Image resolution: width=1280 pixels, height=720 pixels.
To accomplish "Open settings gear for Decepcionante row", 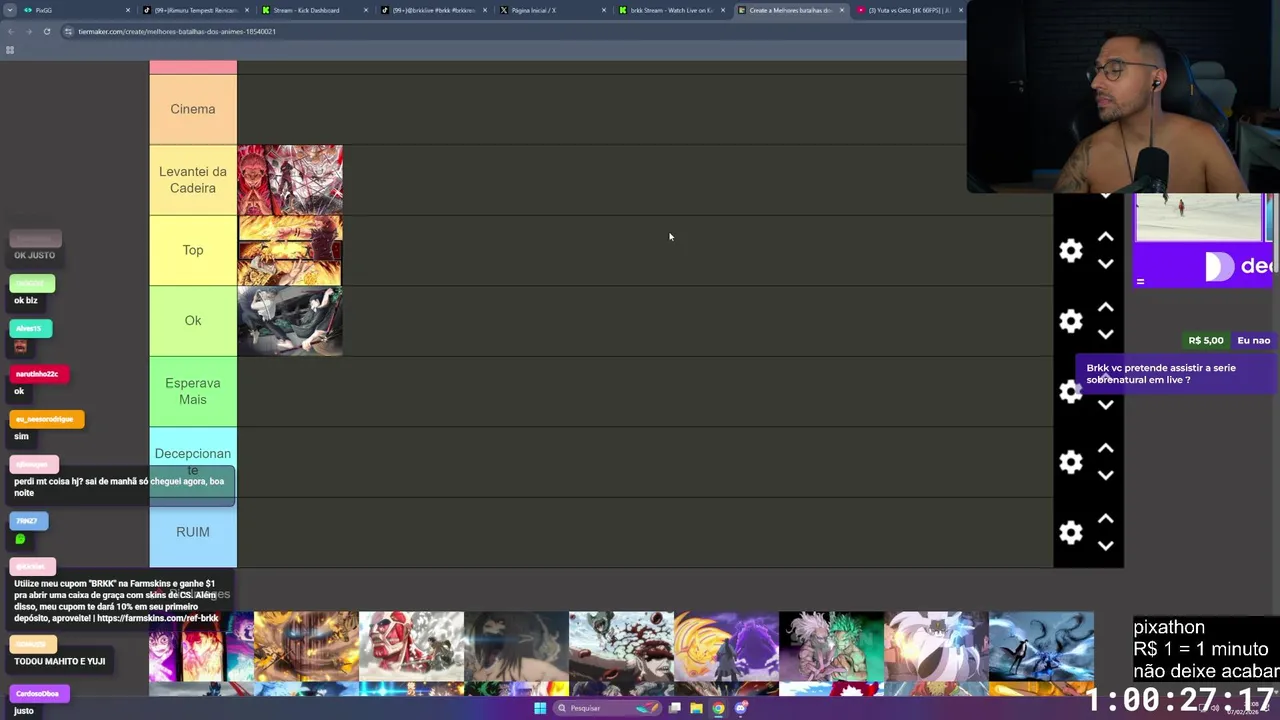I will pyautogui.click(x=1071, y=462).
